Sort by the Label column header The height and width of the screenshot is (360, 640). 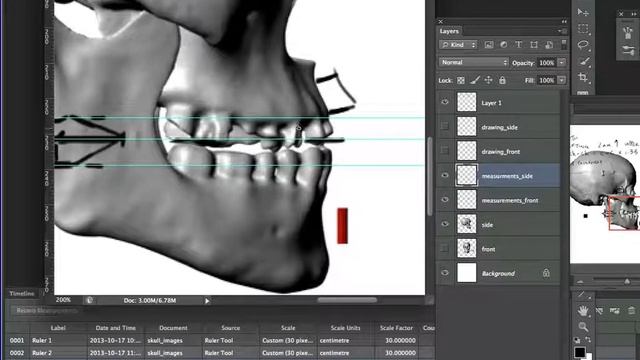(x=58, y=328)
